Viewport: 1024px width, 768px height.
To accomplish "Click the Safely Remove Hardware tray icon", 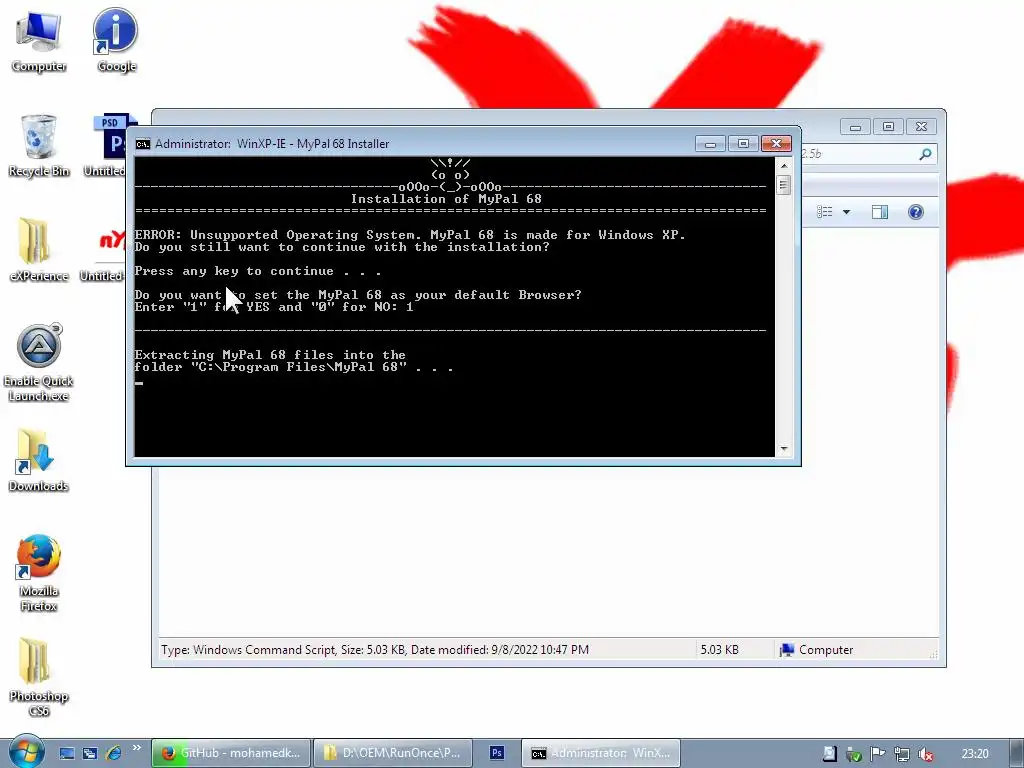I will point(854,754).
